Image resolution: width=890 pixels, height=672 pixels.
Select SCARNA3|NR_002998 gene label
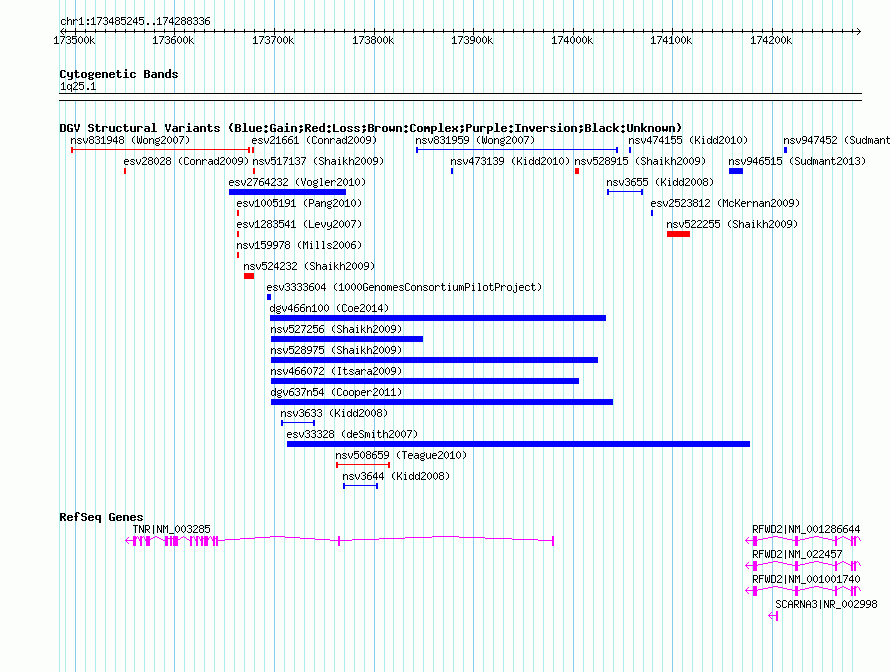coord(826,604)
